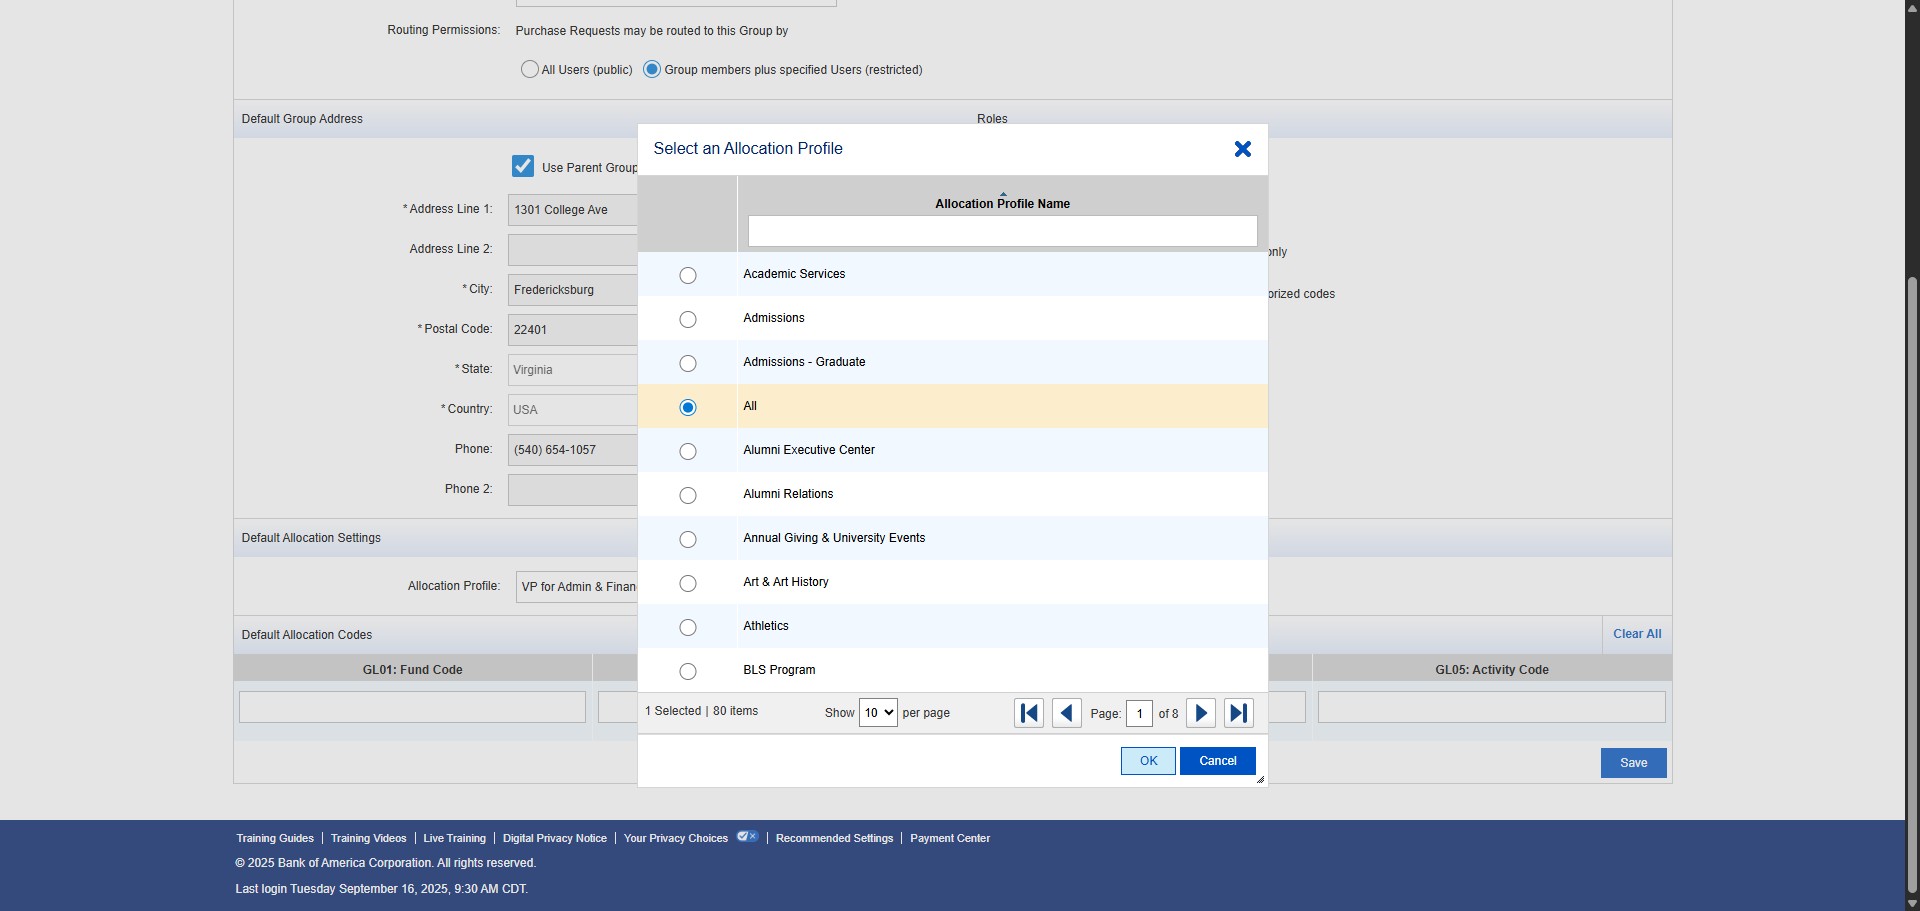Open the items per page dropdown

tap(877, 713)
